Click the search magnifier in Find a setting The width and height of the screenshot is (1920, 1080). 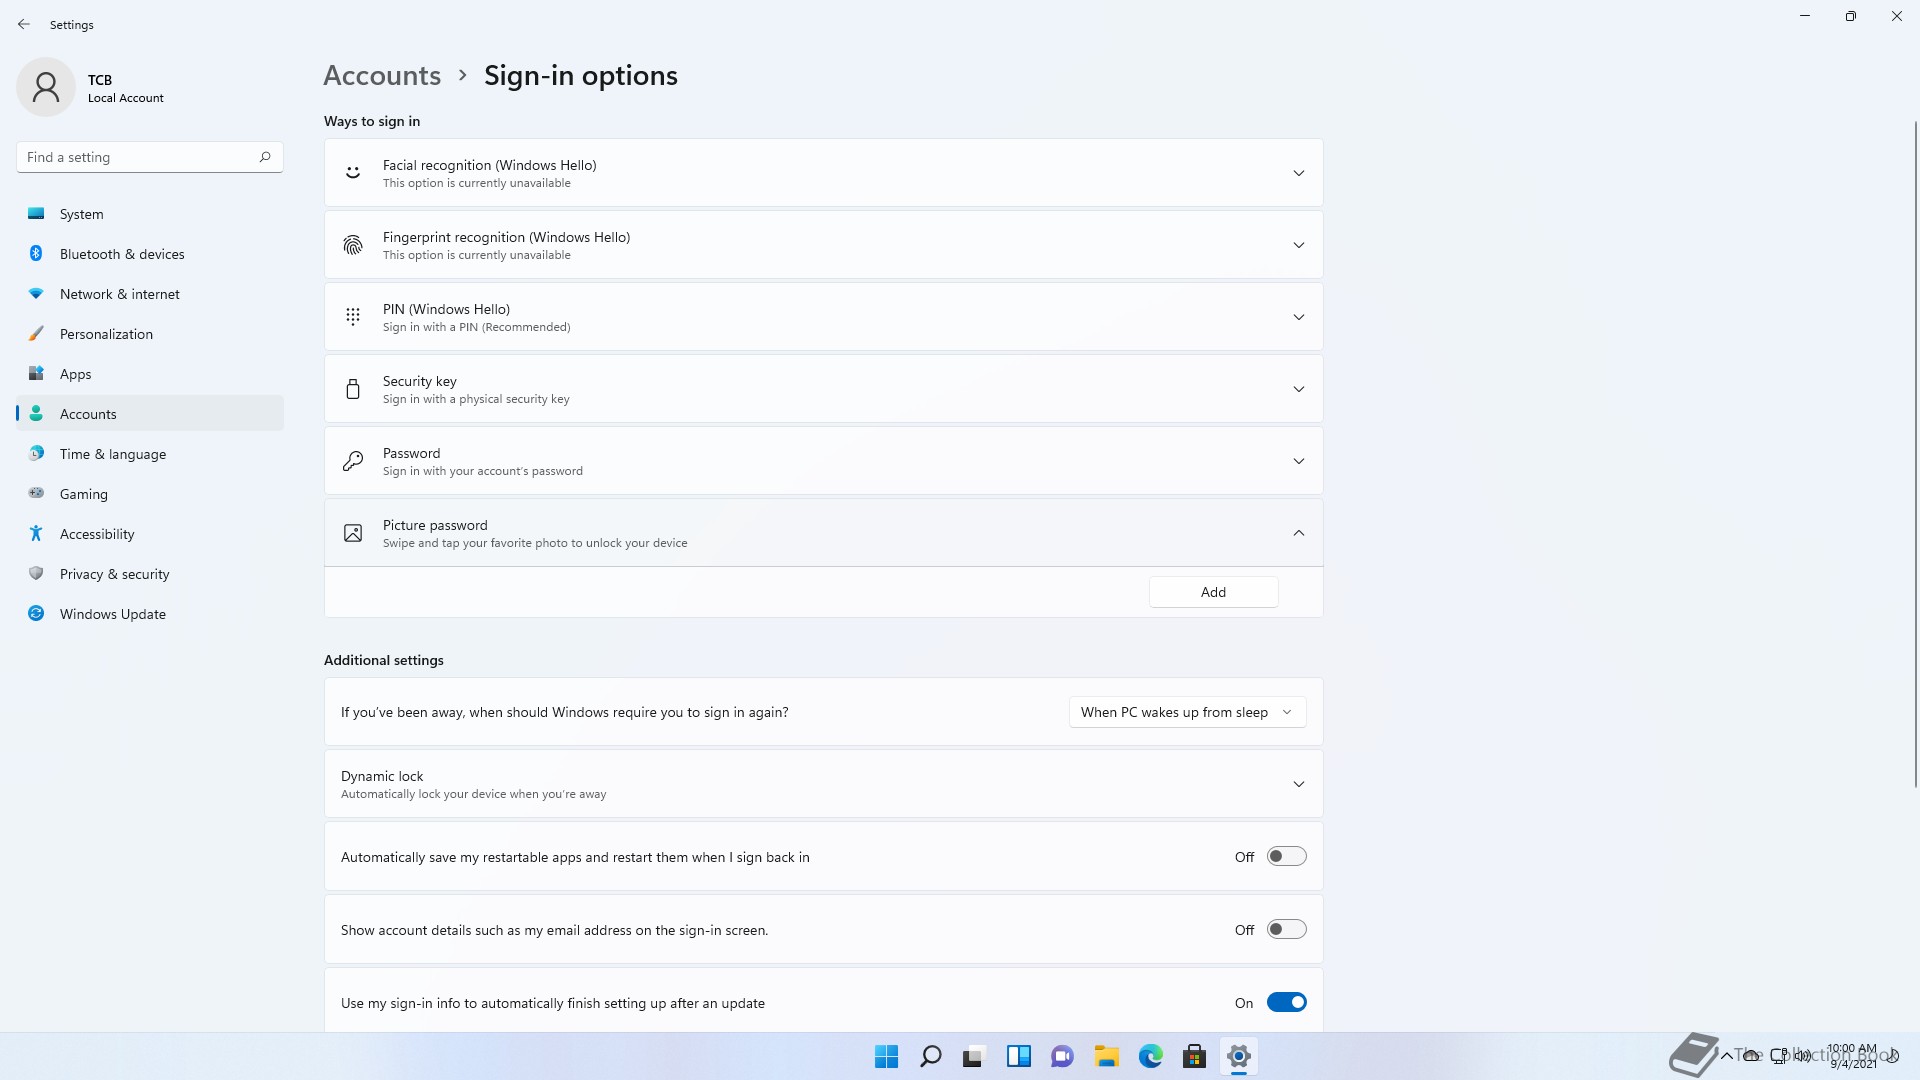(x=265, y=157)
